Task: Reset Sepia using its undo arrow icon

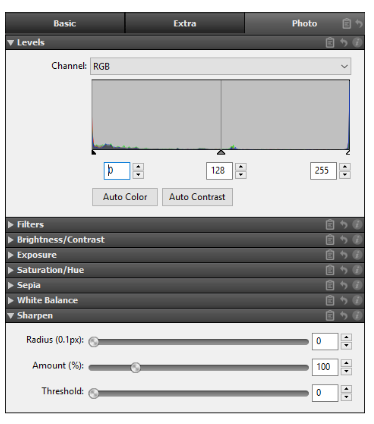Action: 344,285
